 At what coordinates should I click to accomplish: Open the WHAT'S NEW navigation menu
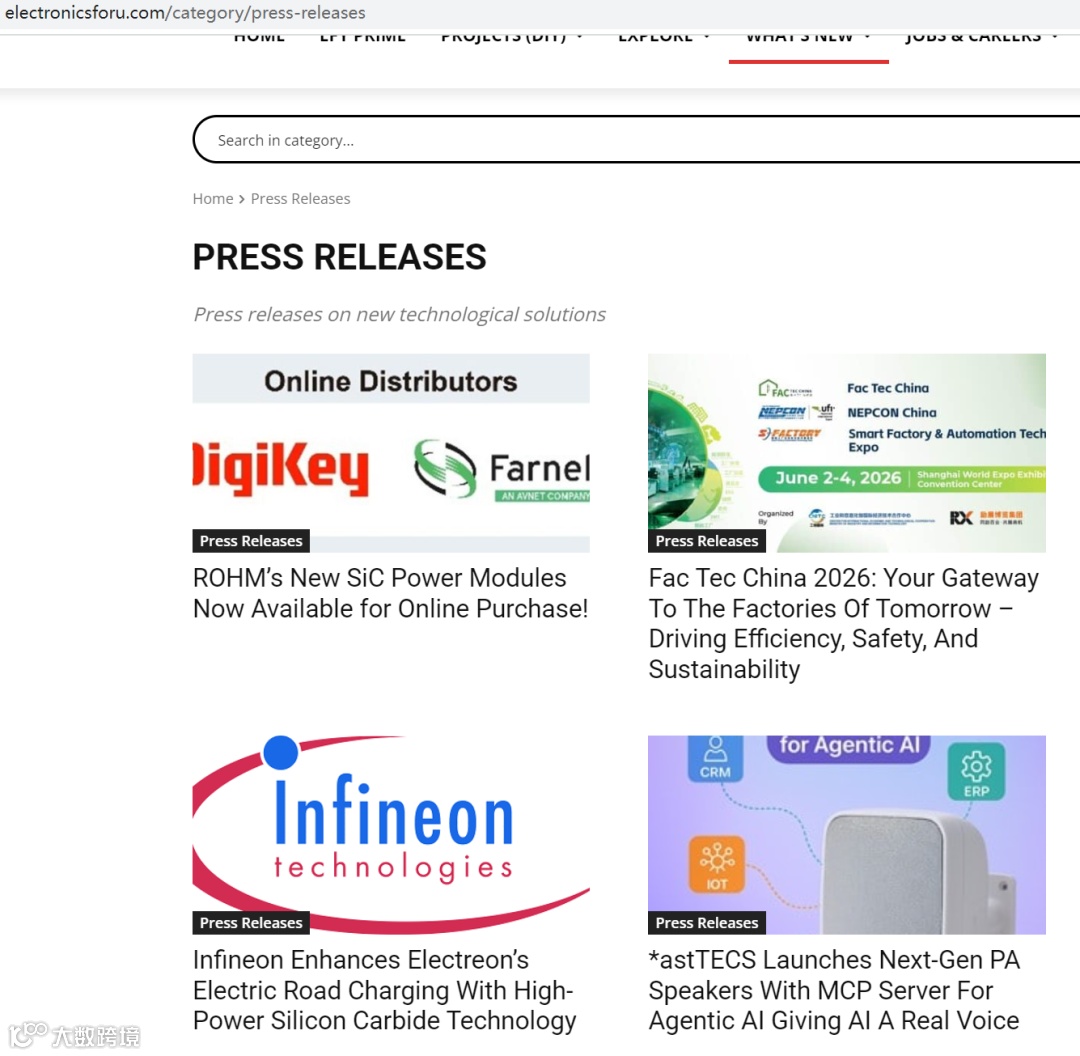pos(800,37)
